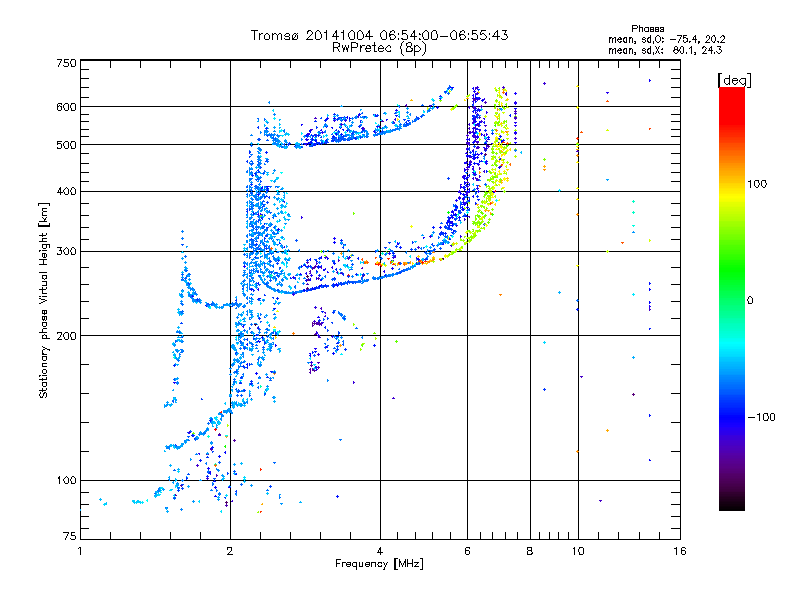Click the y-axis tick label "300"

[66, 251]
